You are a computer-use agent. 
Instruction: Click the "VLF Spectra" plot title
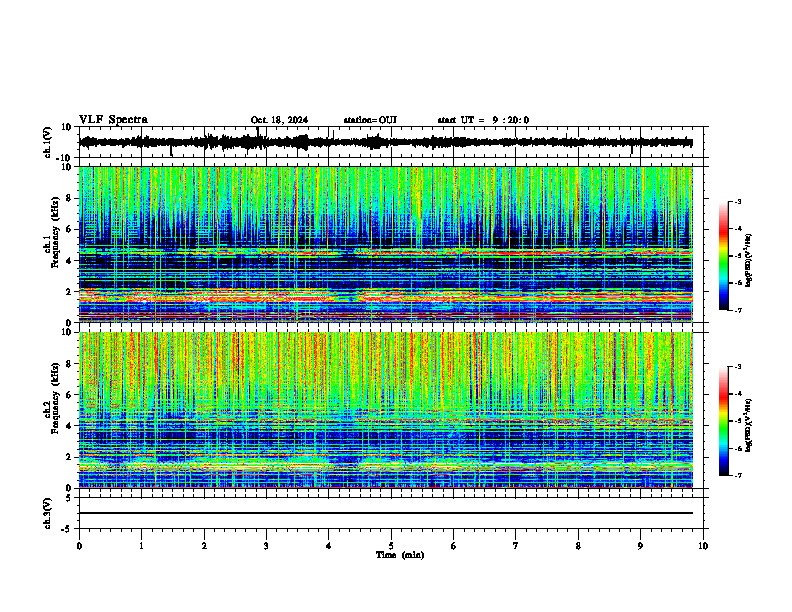[x=113, y=120]
